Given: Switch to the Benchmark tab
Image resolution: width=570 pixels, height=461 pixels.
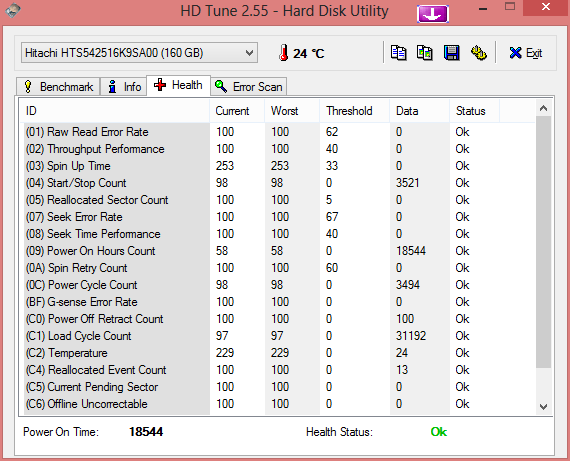Looking at the screenshot, I should click(x=58, y=87).
